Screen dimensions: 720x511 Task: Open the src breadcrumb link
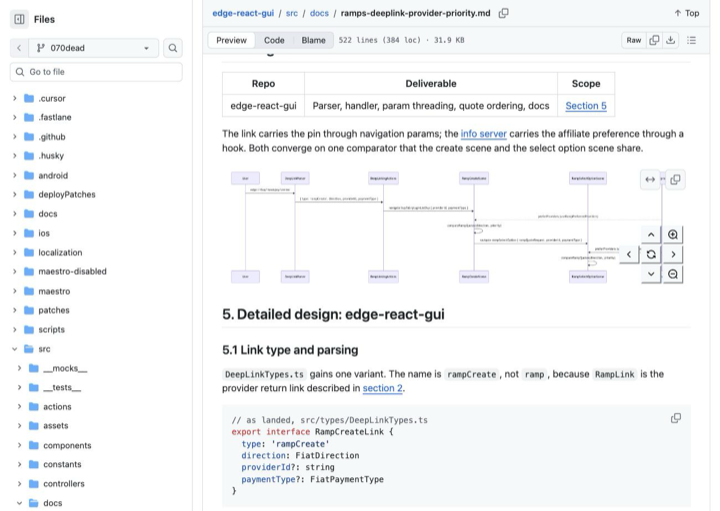tap(292, 13)
